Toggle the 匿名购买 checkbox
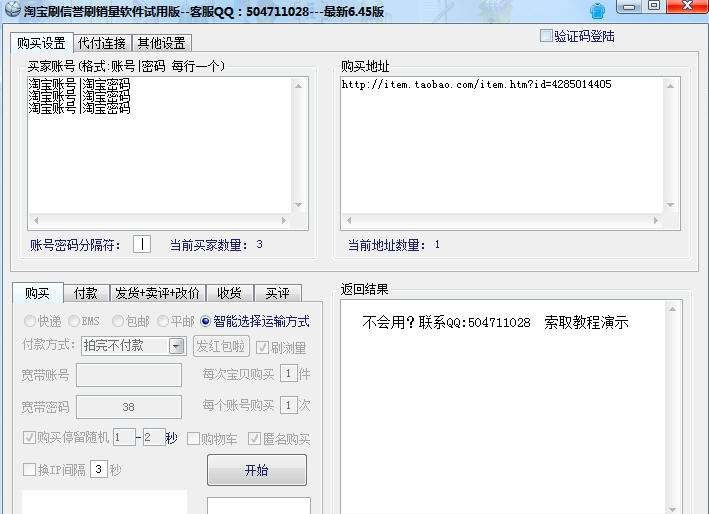This screenshot has width=709, height=514. [x=254, y=439]
